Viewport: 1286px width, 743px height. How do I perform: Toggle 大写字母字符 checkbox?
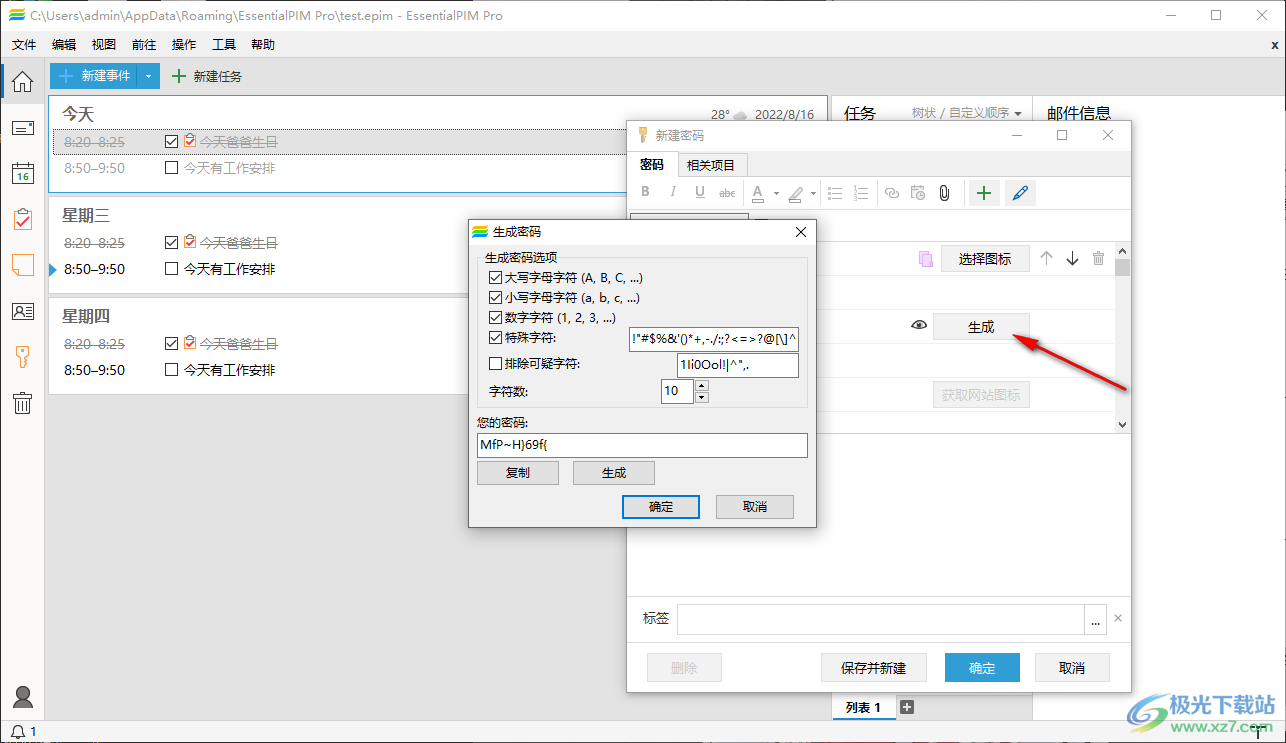(x=495, y=278)
